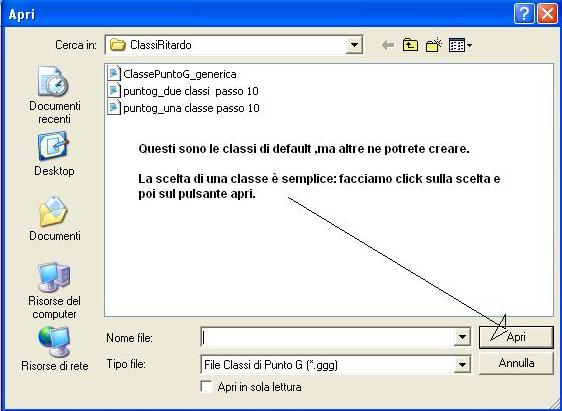Click the Apri button
This screenshot has width=562, height=411.
click(516, 337)
